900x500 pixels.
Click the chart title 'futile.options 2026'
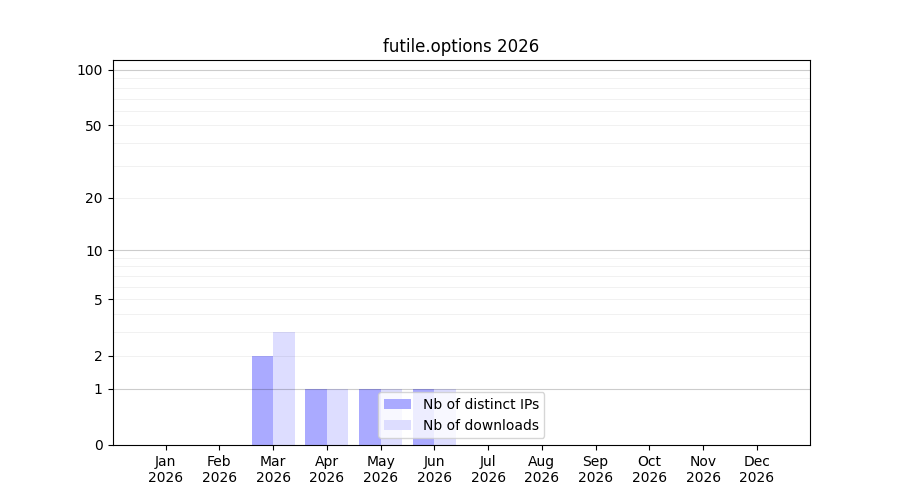(461, 46)
